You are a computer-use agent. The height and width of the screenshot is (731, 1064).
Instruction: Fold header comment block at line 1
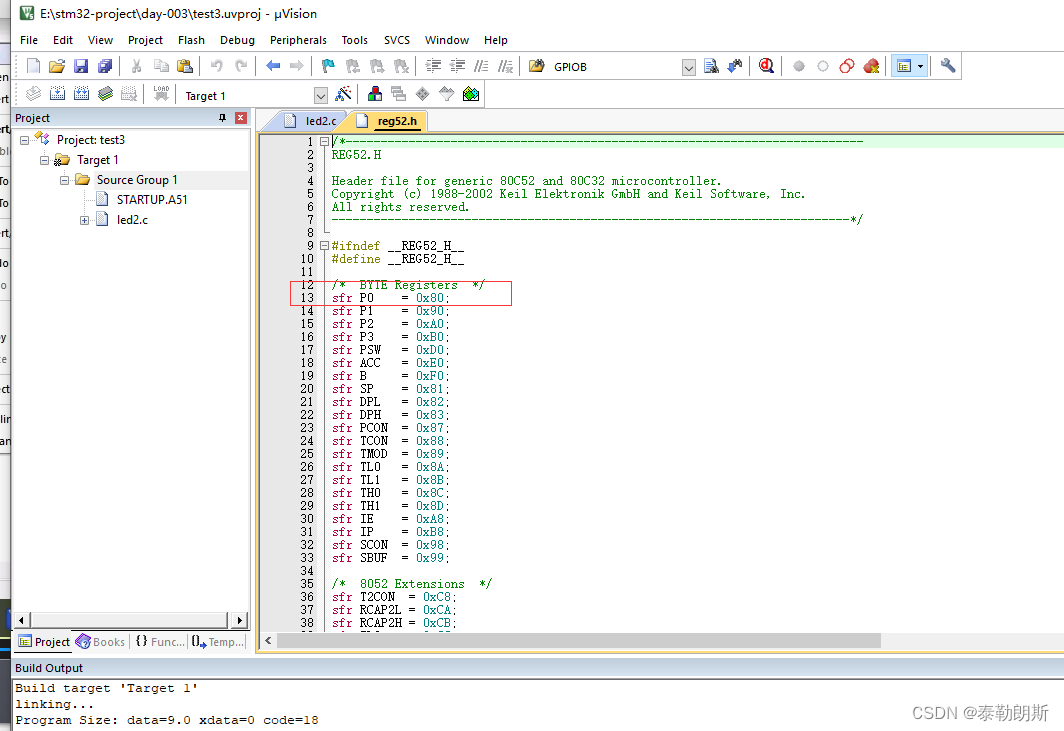tap(324, 142)
